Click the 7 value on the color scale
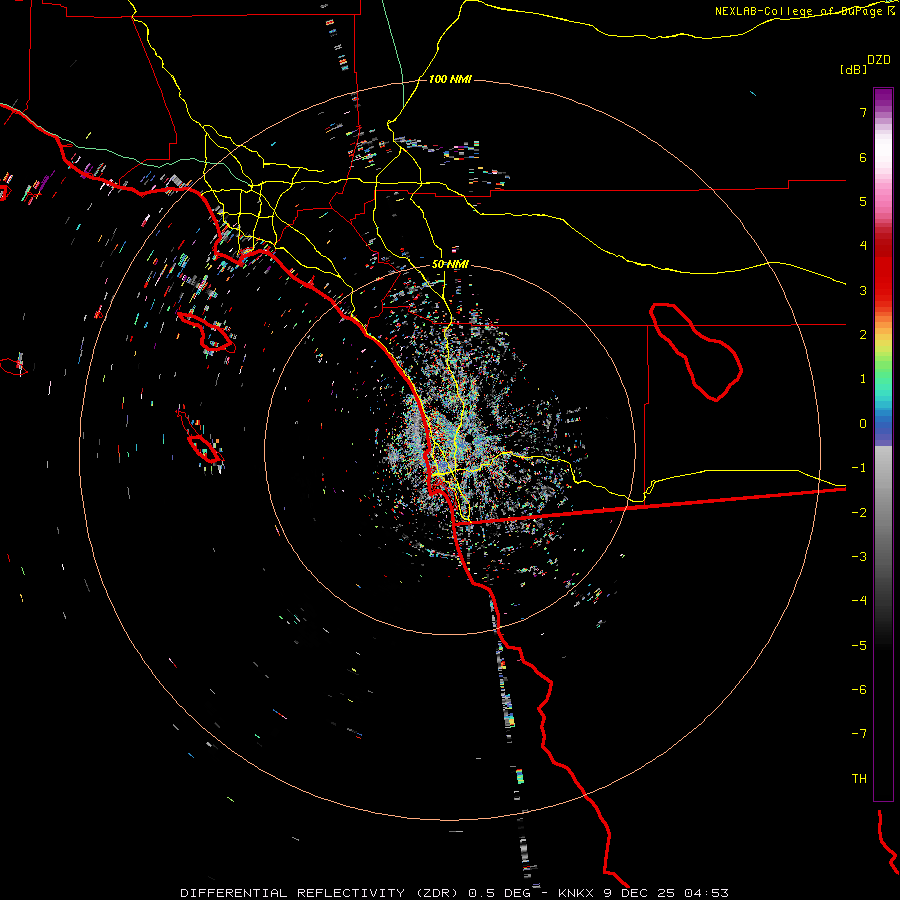 (x=863, y=112)
